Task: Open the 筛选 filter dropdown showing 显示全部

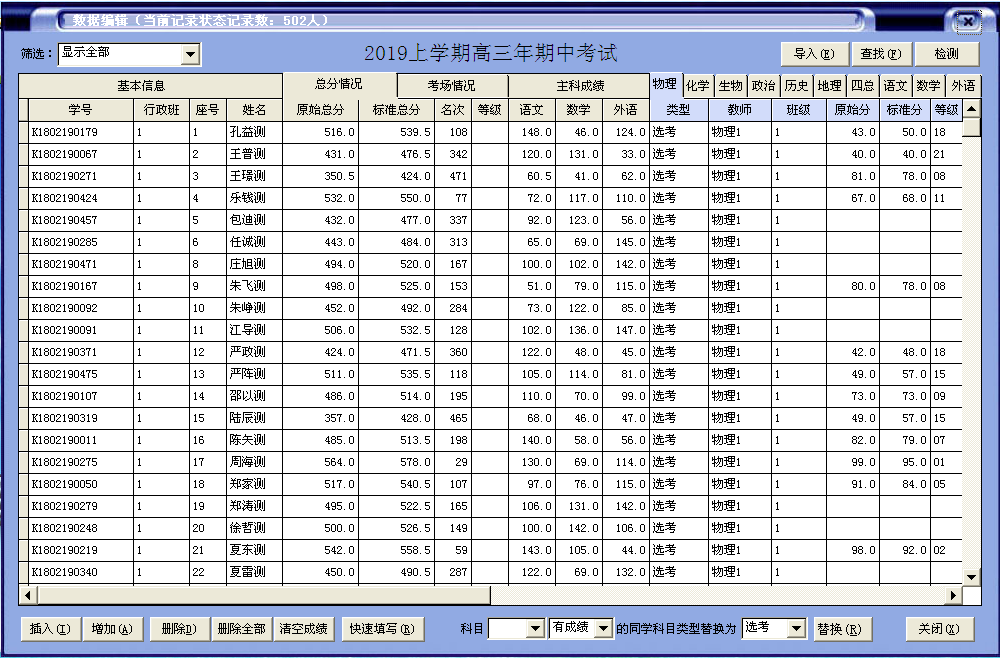Action: point(190,55)
